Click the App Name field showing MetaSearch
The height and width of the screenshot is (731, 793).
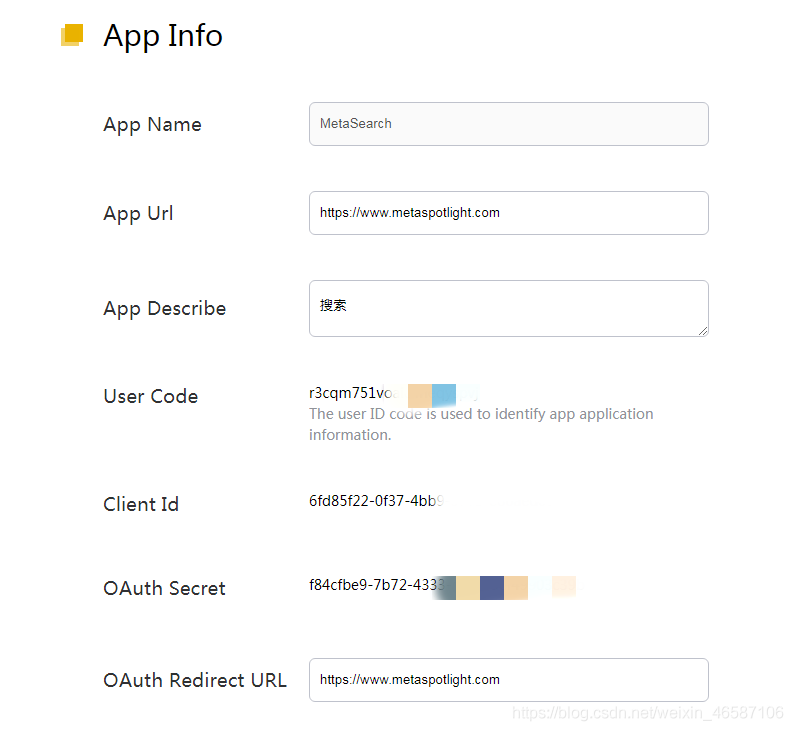509,124
